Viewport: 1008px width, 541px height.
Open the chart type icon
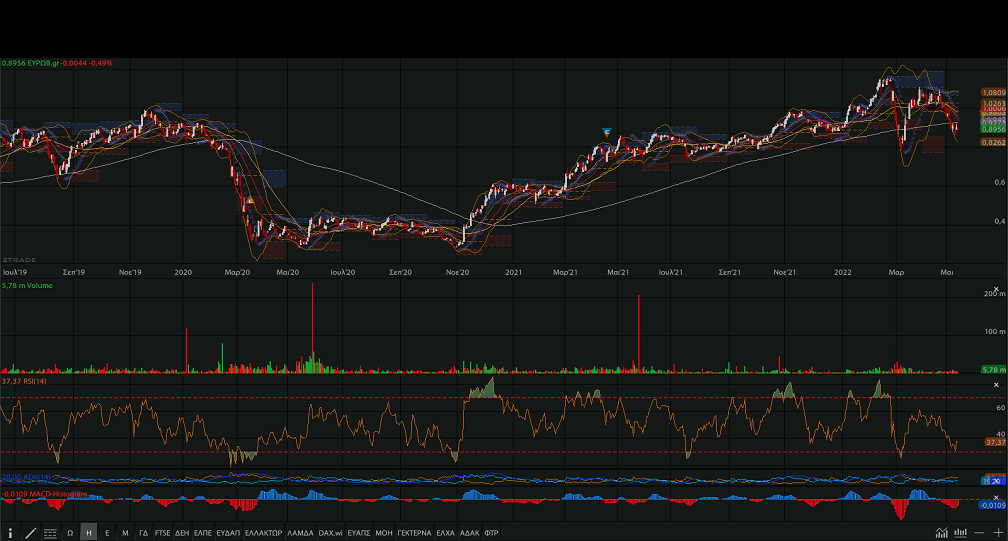[x=941, y=533]
